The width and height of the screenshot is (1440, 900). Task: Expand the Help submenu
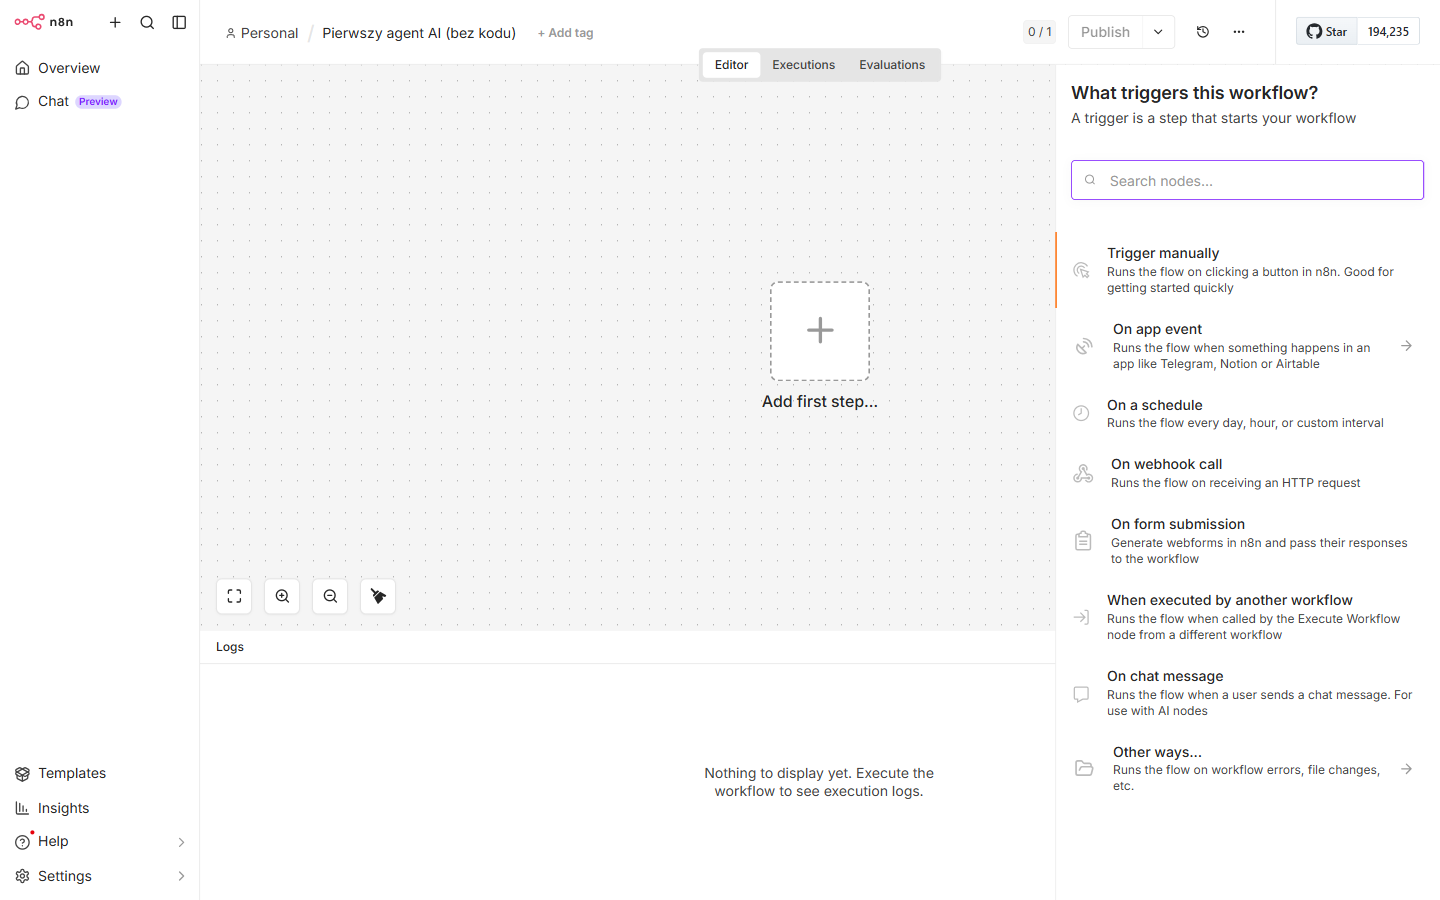click(x=181, y=842)
